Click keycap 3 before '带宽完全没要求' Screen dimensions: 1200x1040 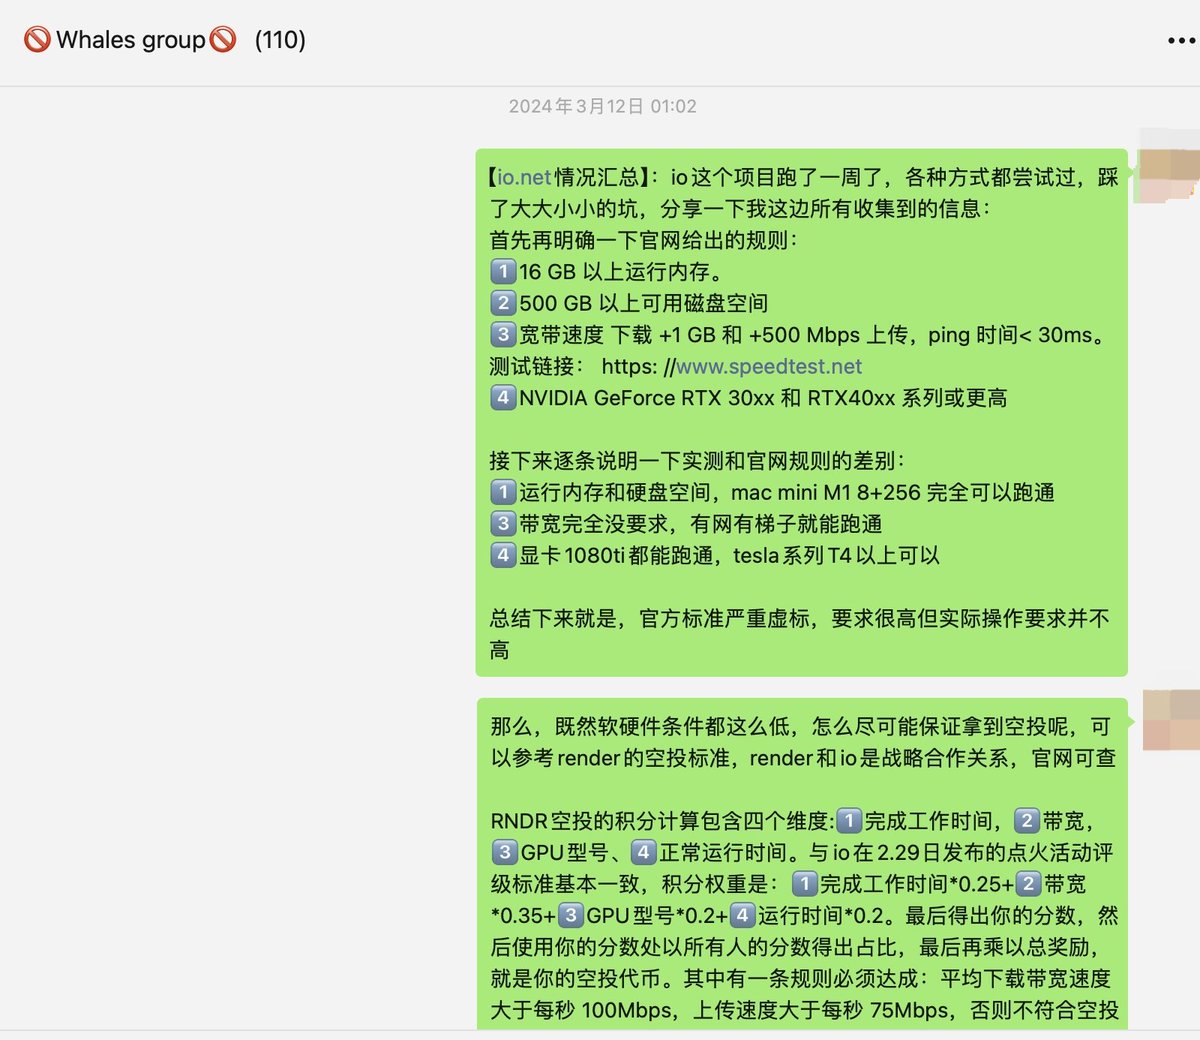tap(503, 524)
